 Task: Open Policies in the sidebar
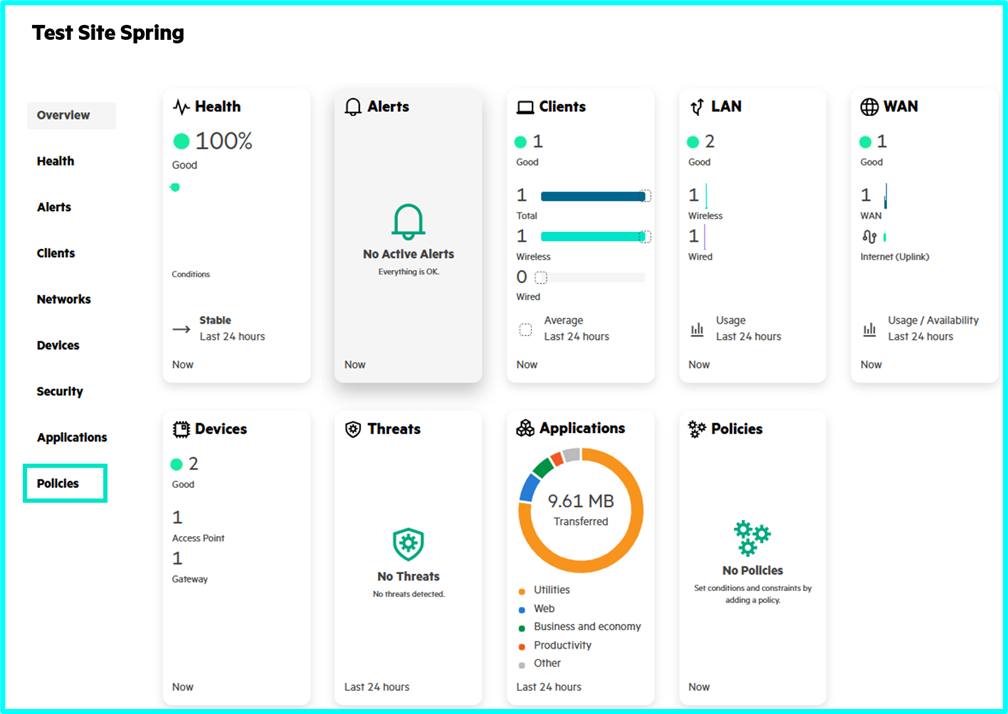coord(65,483)
